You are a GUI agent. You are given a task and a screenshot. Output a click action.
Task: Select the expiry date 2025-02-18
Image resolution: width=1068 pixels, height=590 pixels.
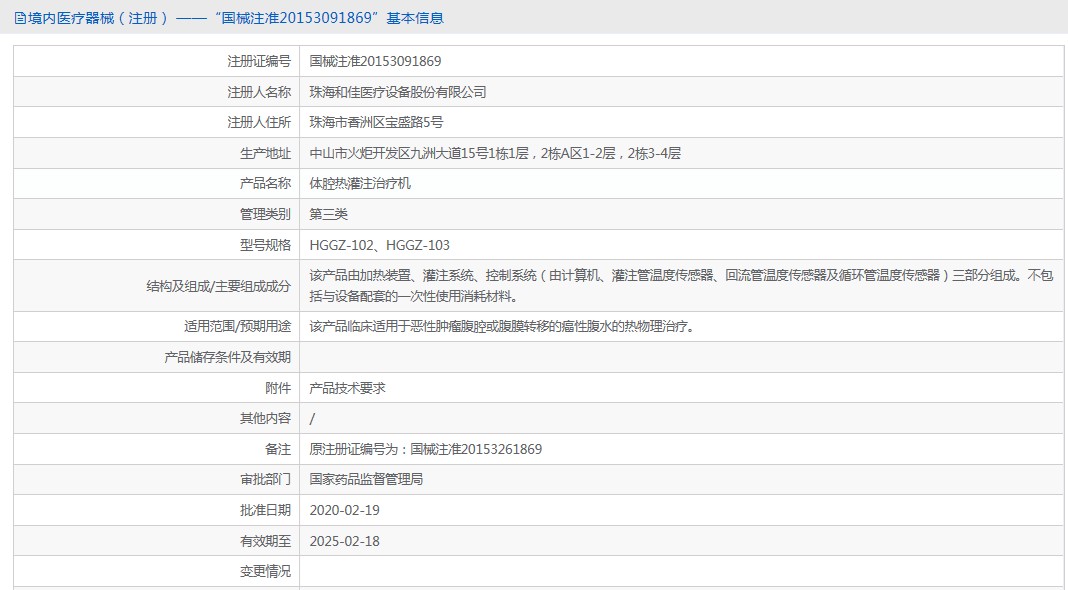pyautogui.click(x=345, y=541)
